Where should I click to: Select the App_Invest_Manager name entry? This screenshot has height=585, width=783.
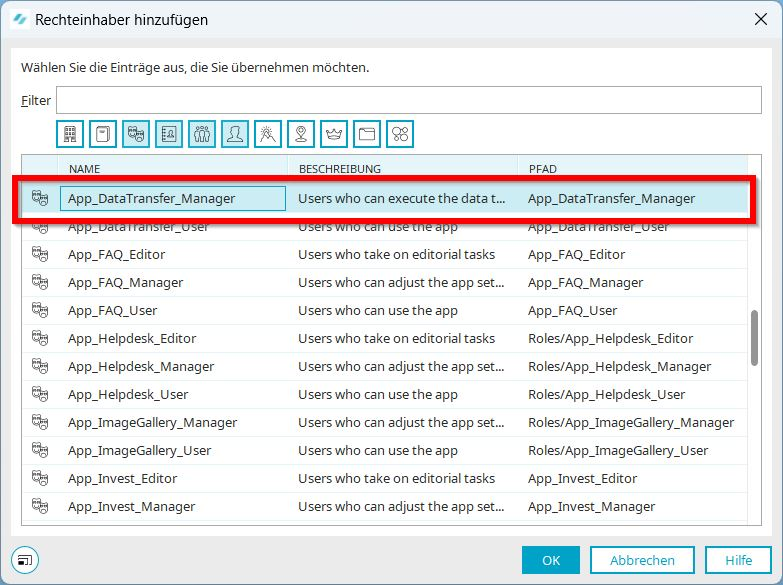[x=131, y=506]
